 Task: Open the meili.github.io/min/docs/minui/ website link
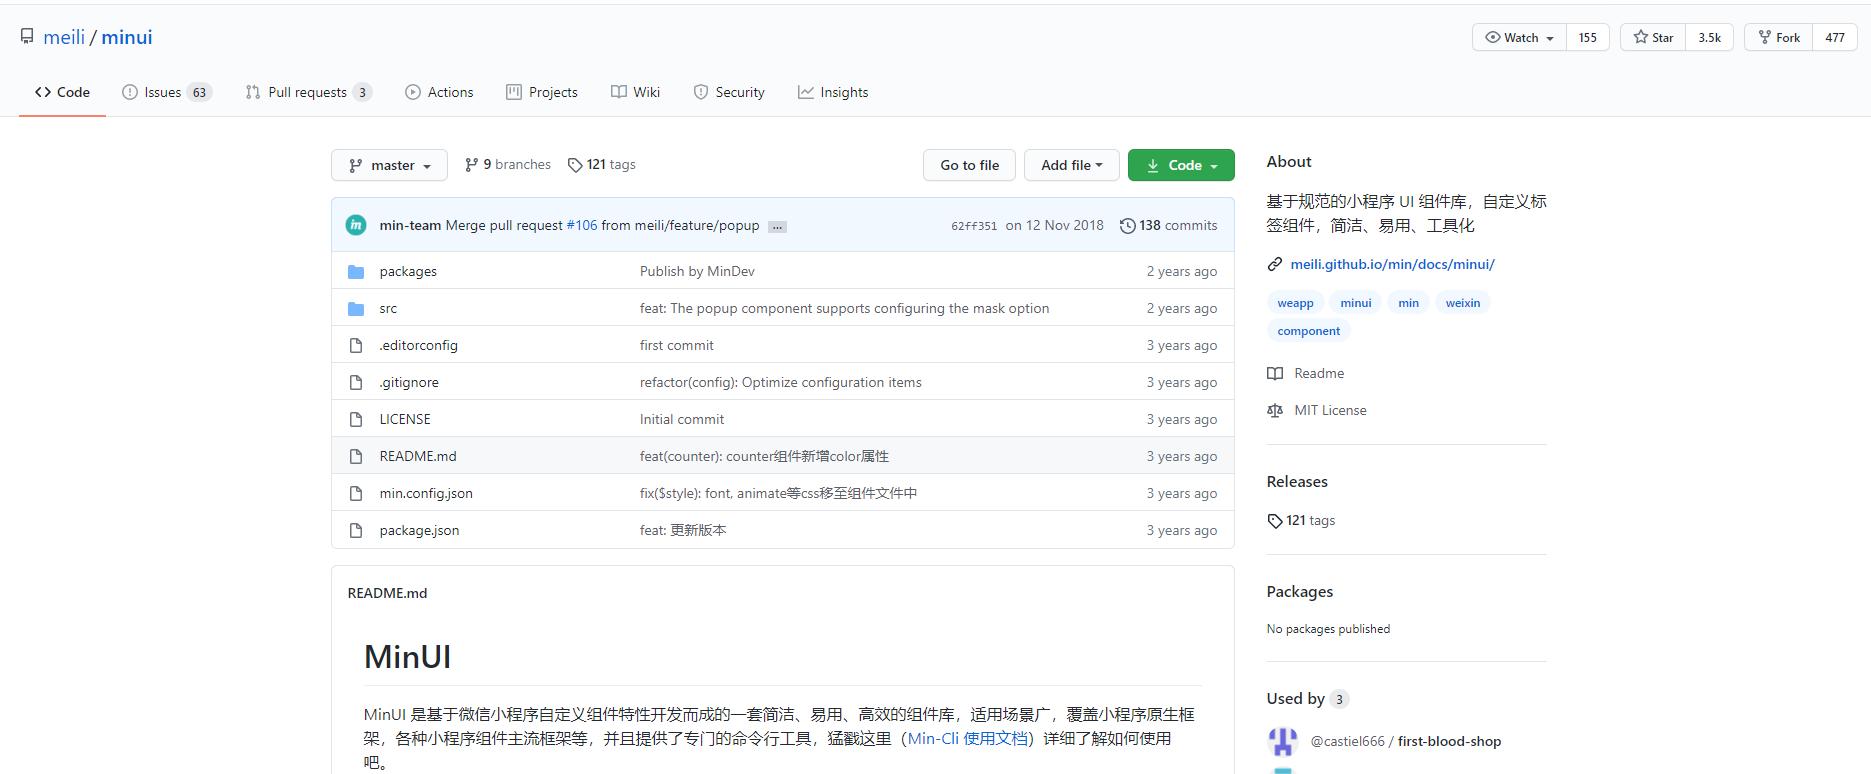click(1392, 264)
